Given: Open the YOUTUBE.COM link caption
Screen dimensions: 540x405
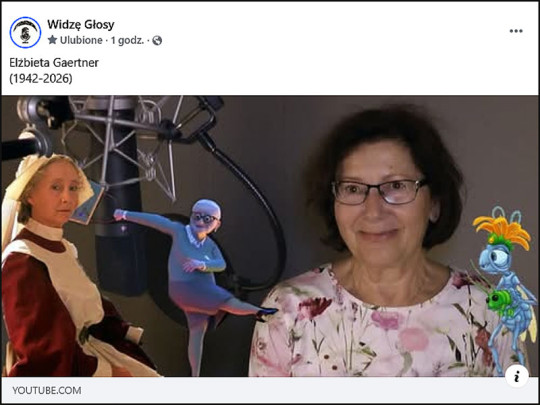Looking at the screenshot, I should 47,391.
